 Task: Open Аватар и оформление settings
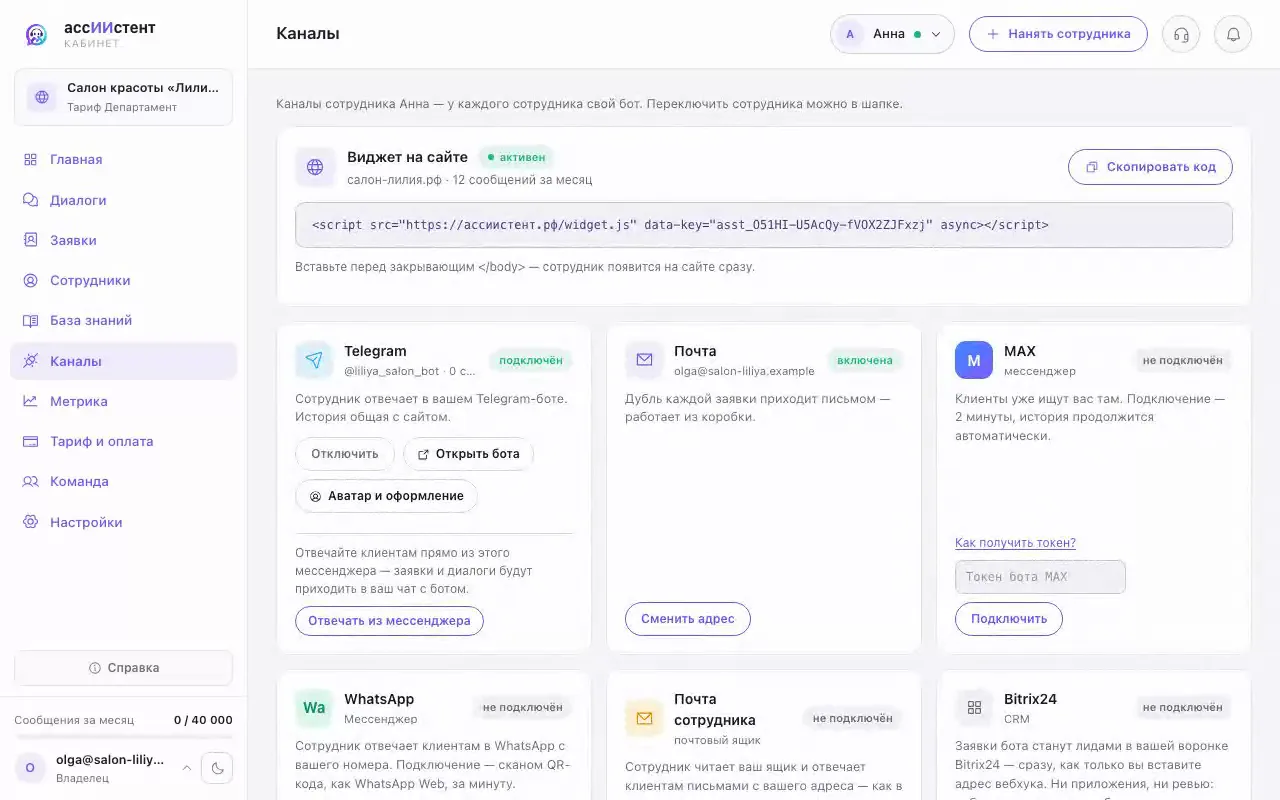386,496
